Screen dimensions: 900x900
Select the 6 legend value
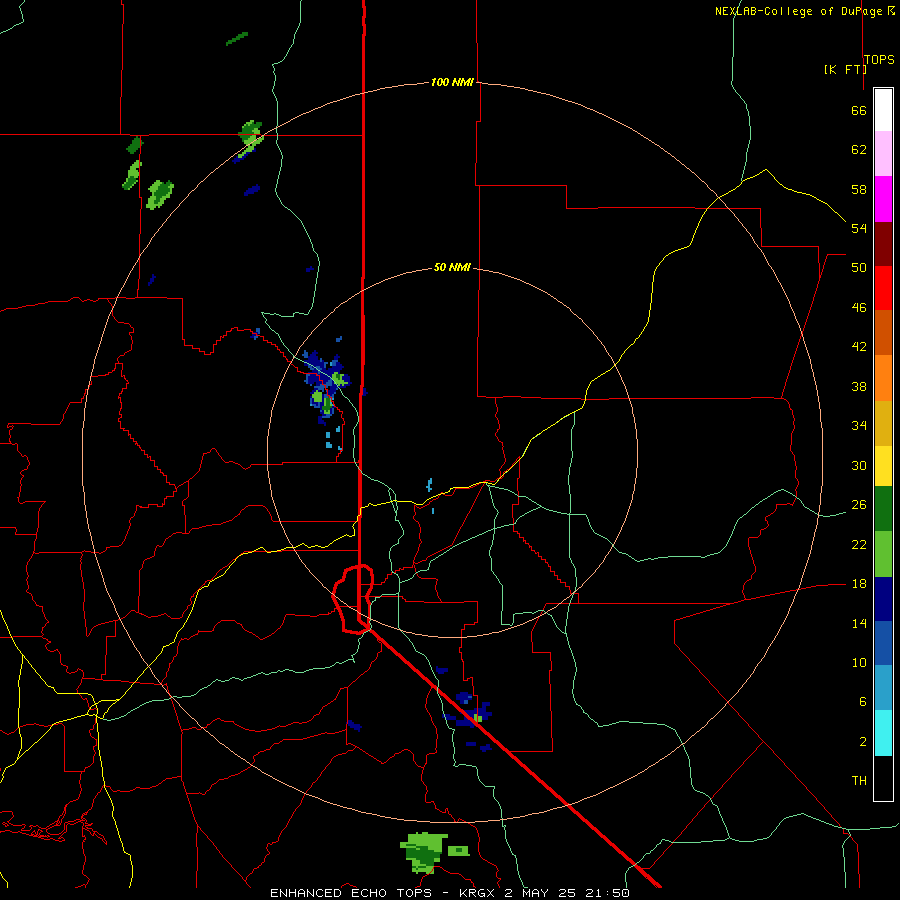(x=862, y=701)
